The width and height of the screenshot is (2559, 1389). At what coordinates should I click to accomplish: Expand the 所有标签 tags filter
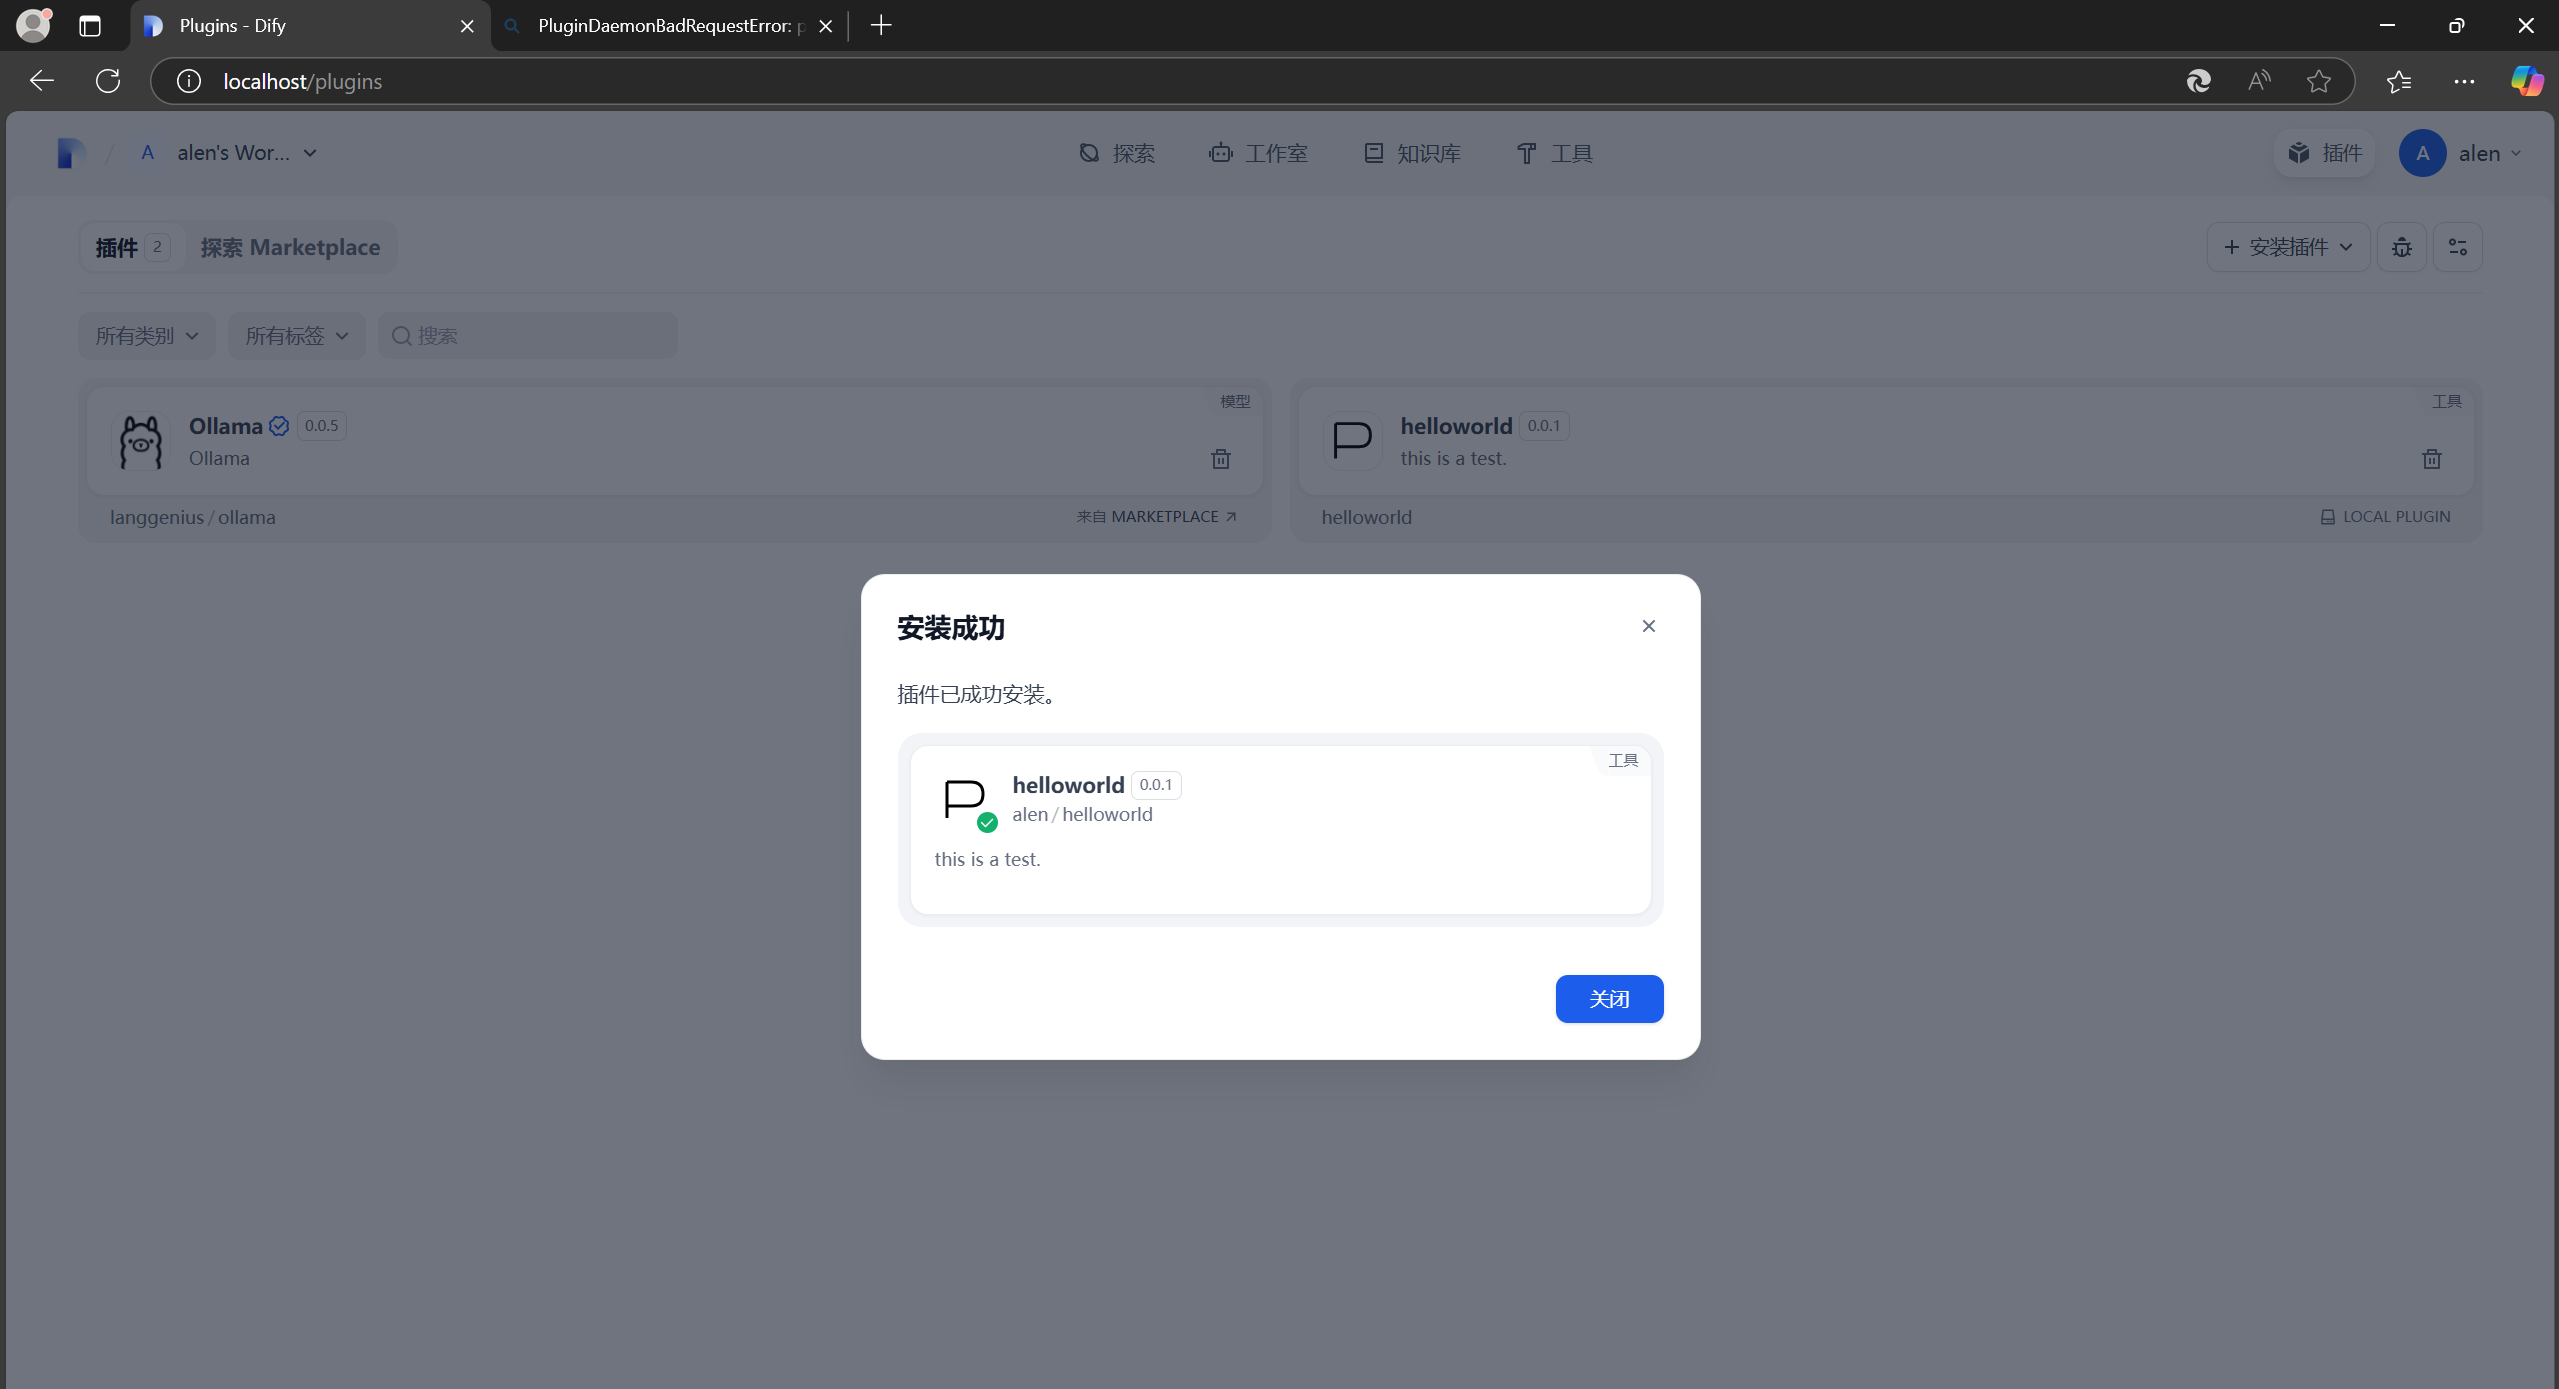click(x=296, y=336)
